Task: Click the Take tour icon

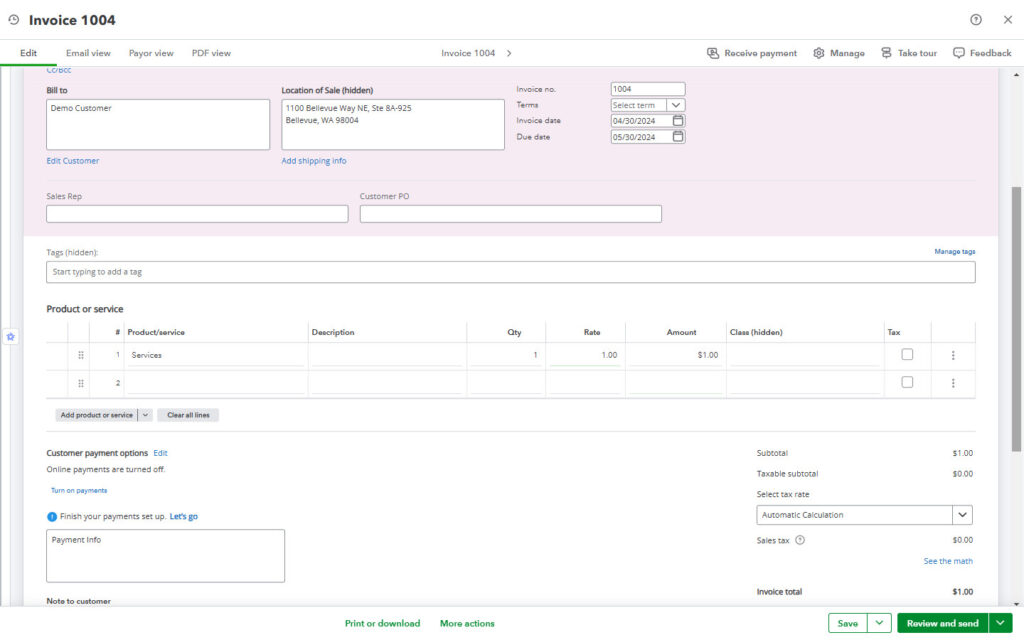Action: [885, 52]
